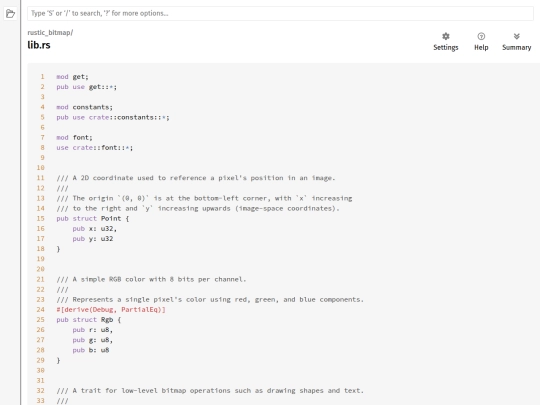This screenshot has height=405, width=540.
Task: Expand the Summary toggle
Action: tap(516, 42)
